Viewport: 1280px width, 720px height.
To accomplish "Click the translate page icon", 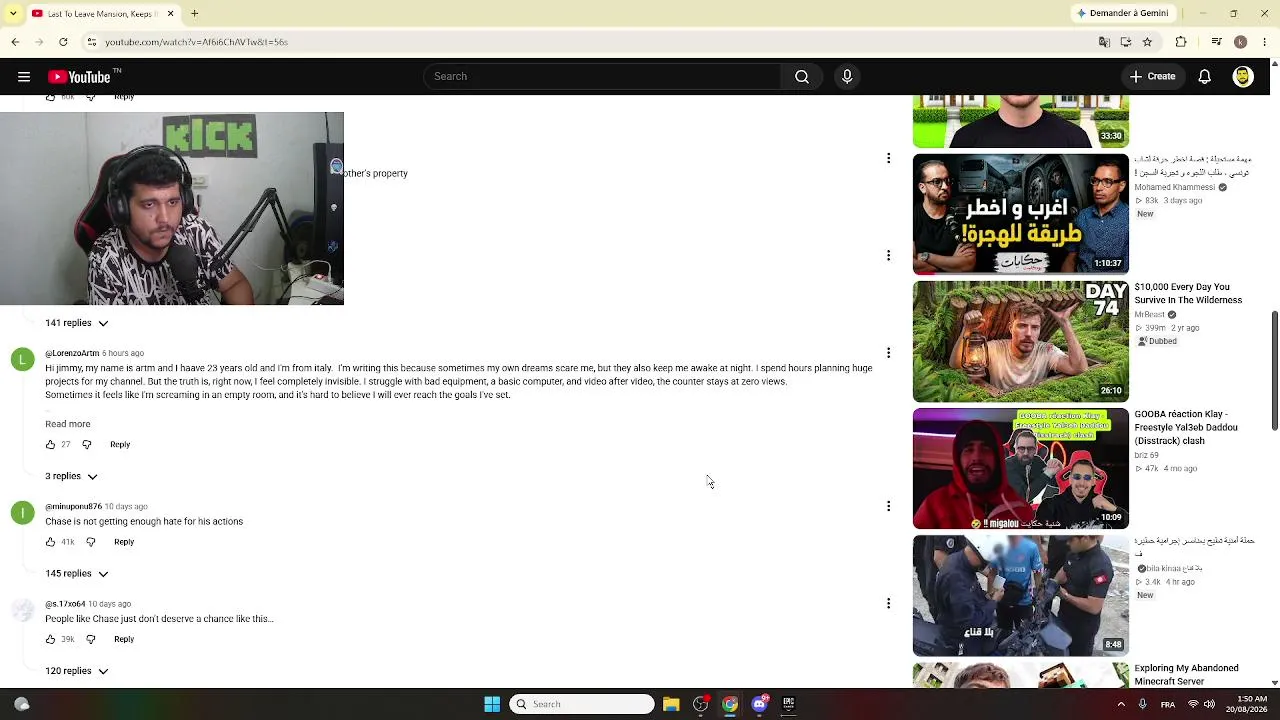I will tap(1104, 42).
